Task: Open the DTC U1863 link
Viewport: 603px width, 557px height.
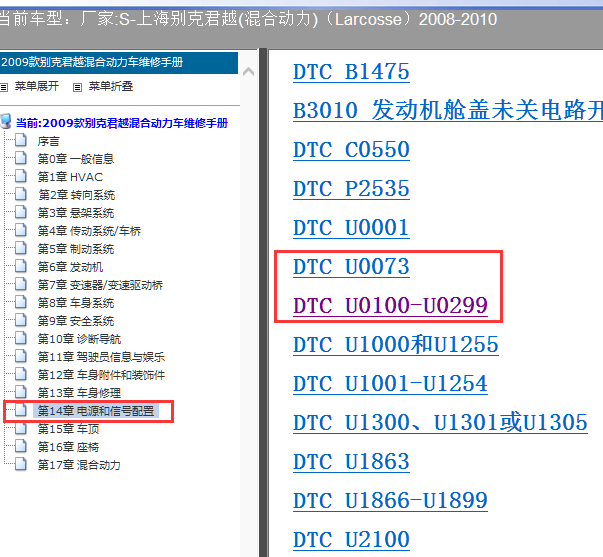Action: [x=351, y=462]
